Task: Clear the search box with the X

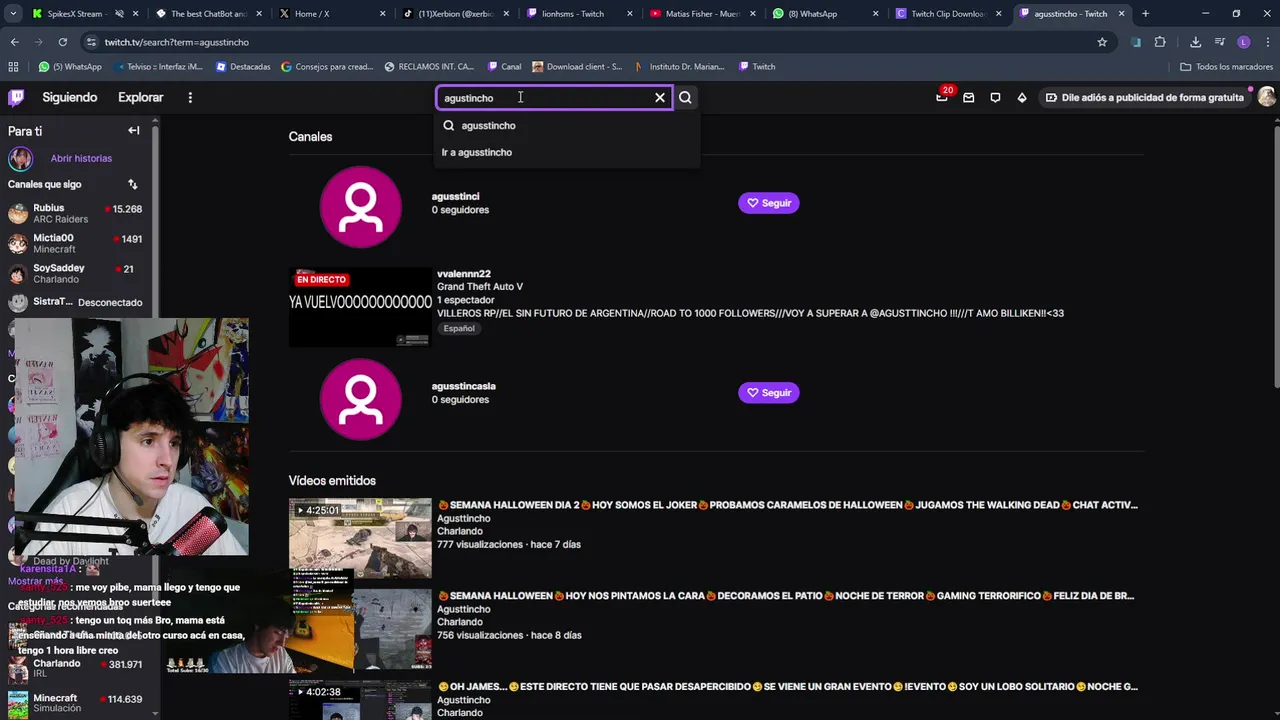Action: coord(660,97)
